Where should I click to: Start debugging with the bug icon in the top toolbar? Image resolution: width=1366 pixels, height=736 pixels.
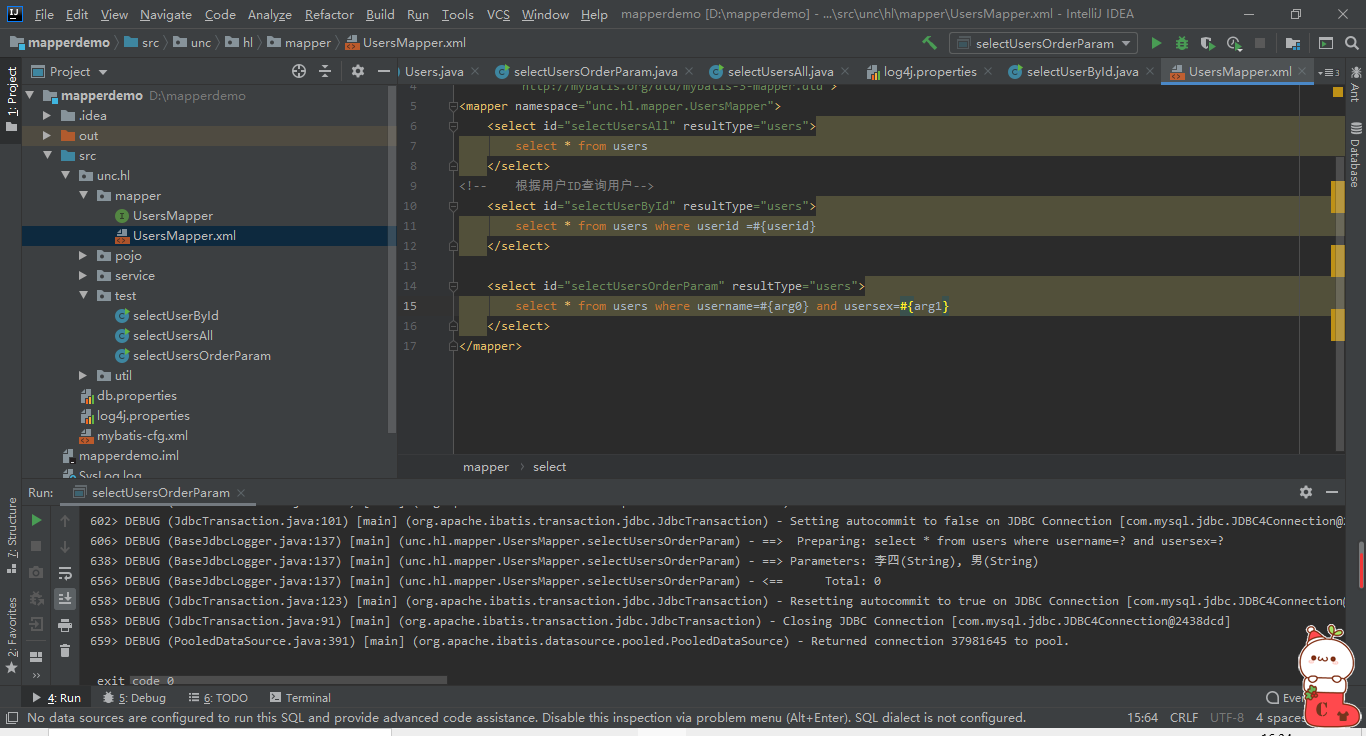1182,43
